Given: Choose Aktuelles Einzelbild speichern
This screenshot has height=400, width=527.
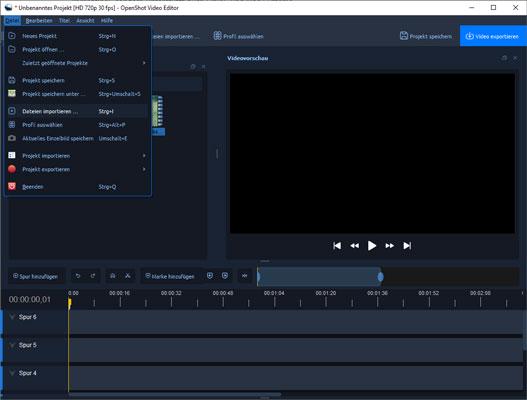Looking at the screenshot, I should pos(77,138).
